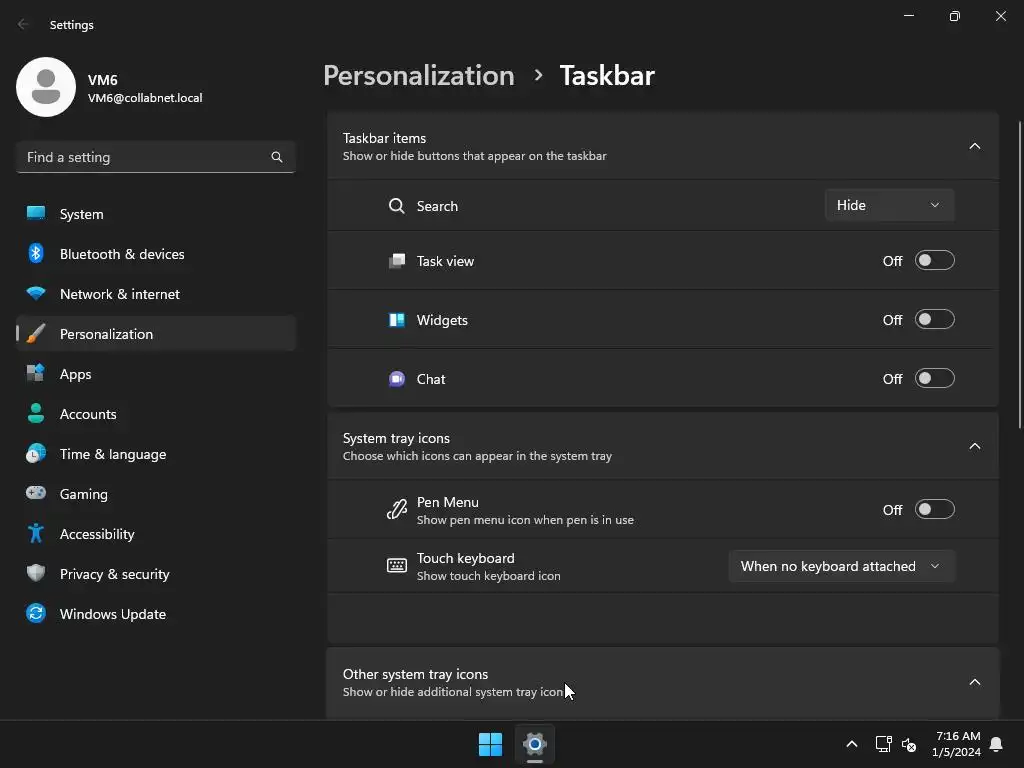1024x768 pixels.
Task: Click the Privacy & security shield icon
Action: coord(36,574)
